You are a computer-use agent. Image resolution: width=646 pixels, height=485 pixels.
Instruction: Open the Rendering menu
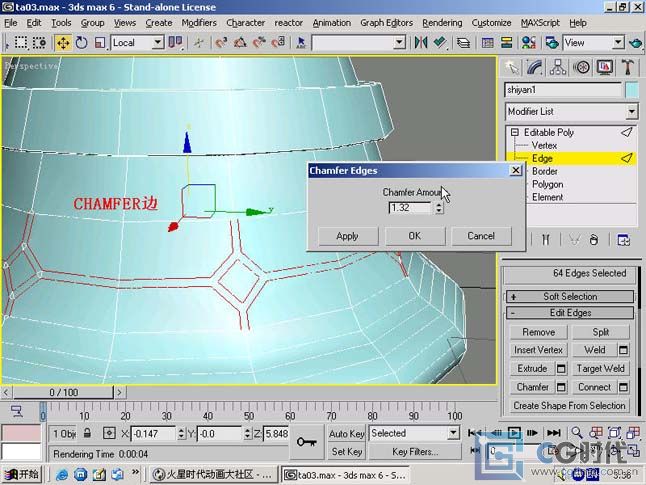[x=442, y=23]
